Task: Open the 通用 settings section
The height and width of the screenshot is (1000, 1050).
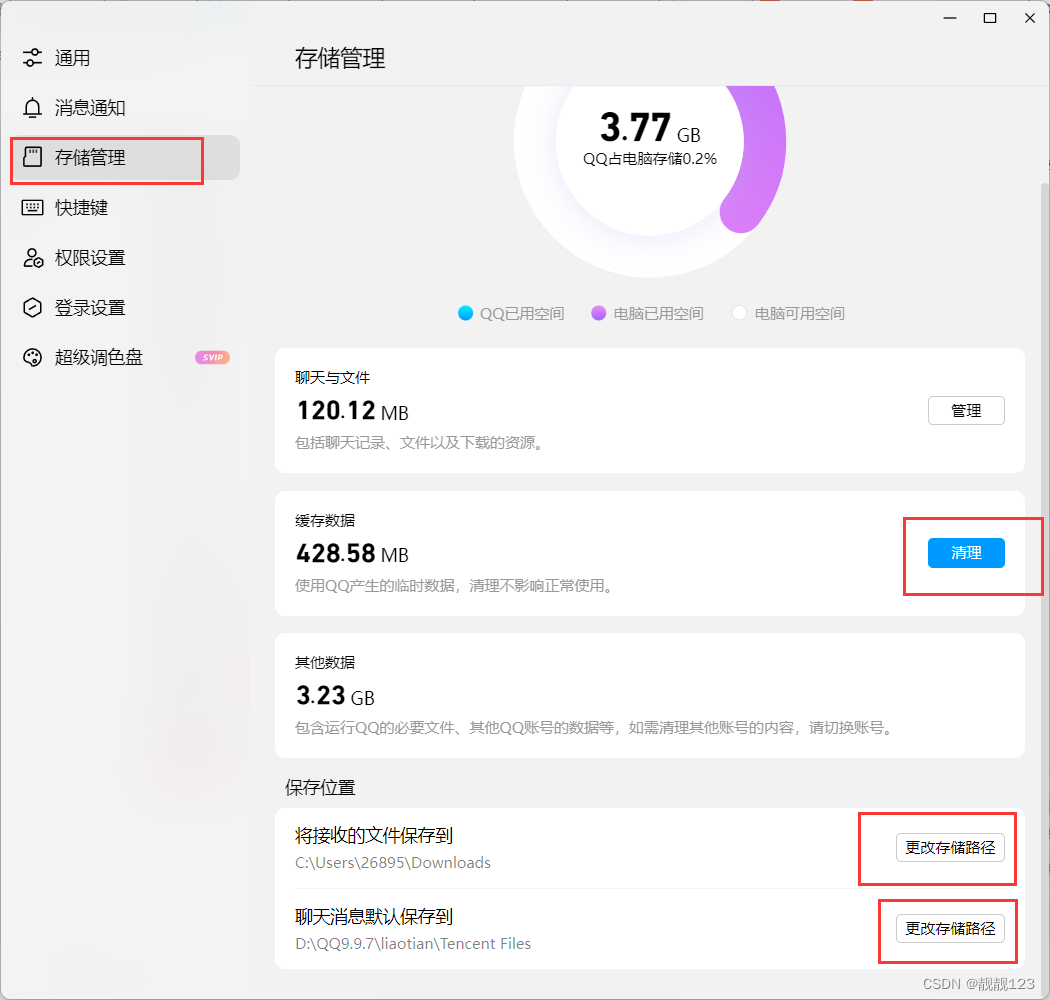Action: click(x=125, y=58)
